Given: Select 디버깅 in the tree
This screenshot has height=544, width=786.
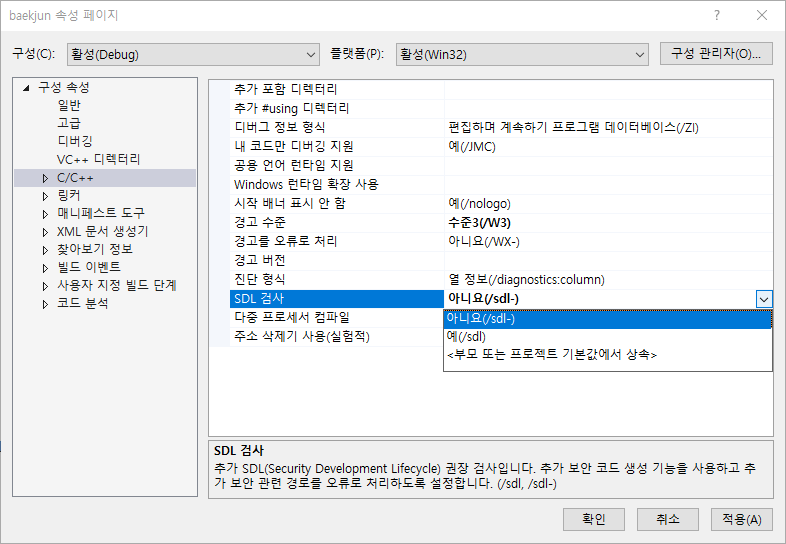Looking at the screenshot, I should 75,141.
